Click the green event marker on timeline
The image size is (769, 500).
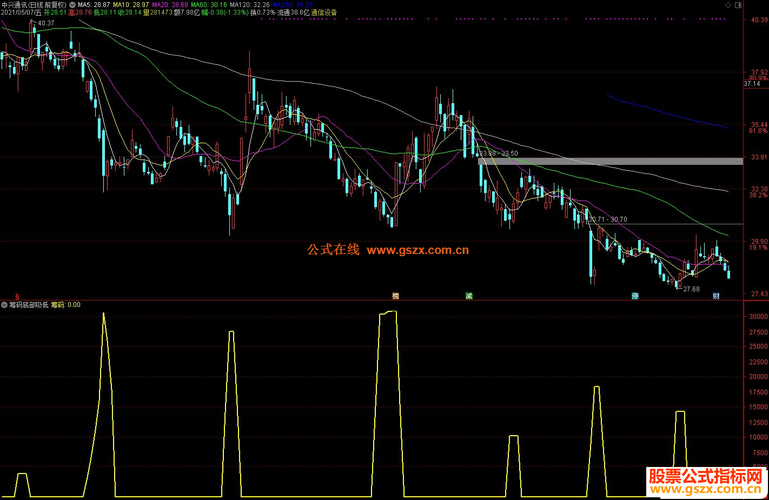(x=469, y=296)
